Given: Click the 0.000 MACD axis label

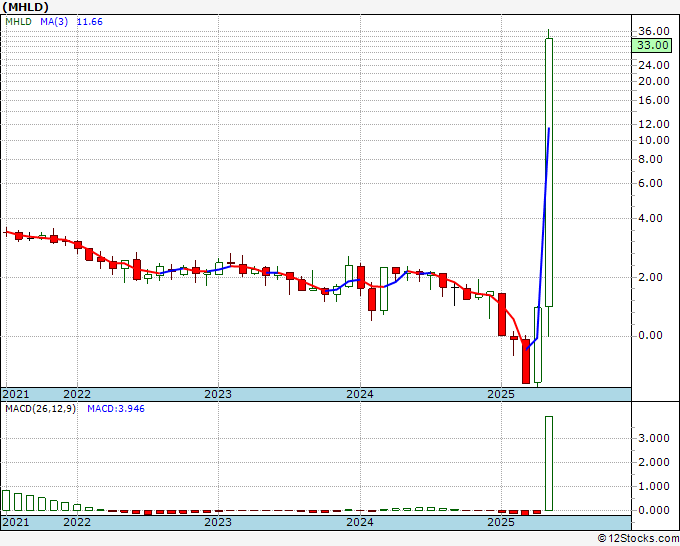Looking at the screenshot, I should [654, 510].
